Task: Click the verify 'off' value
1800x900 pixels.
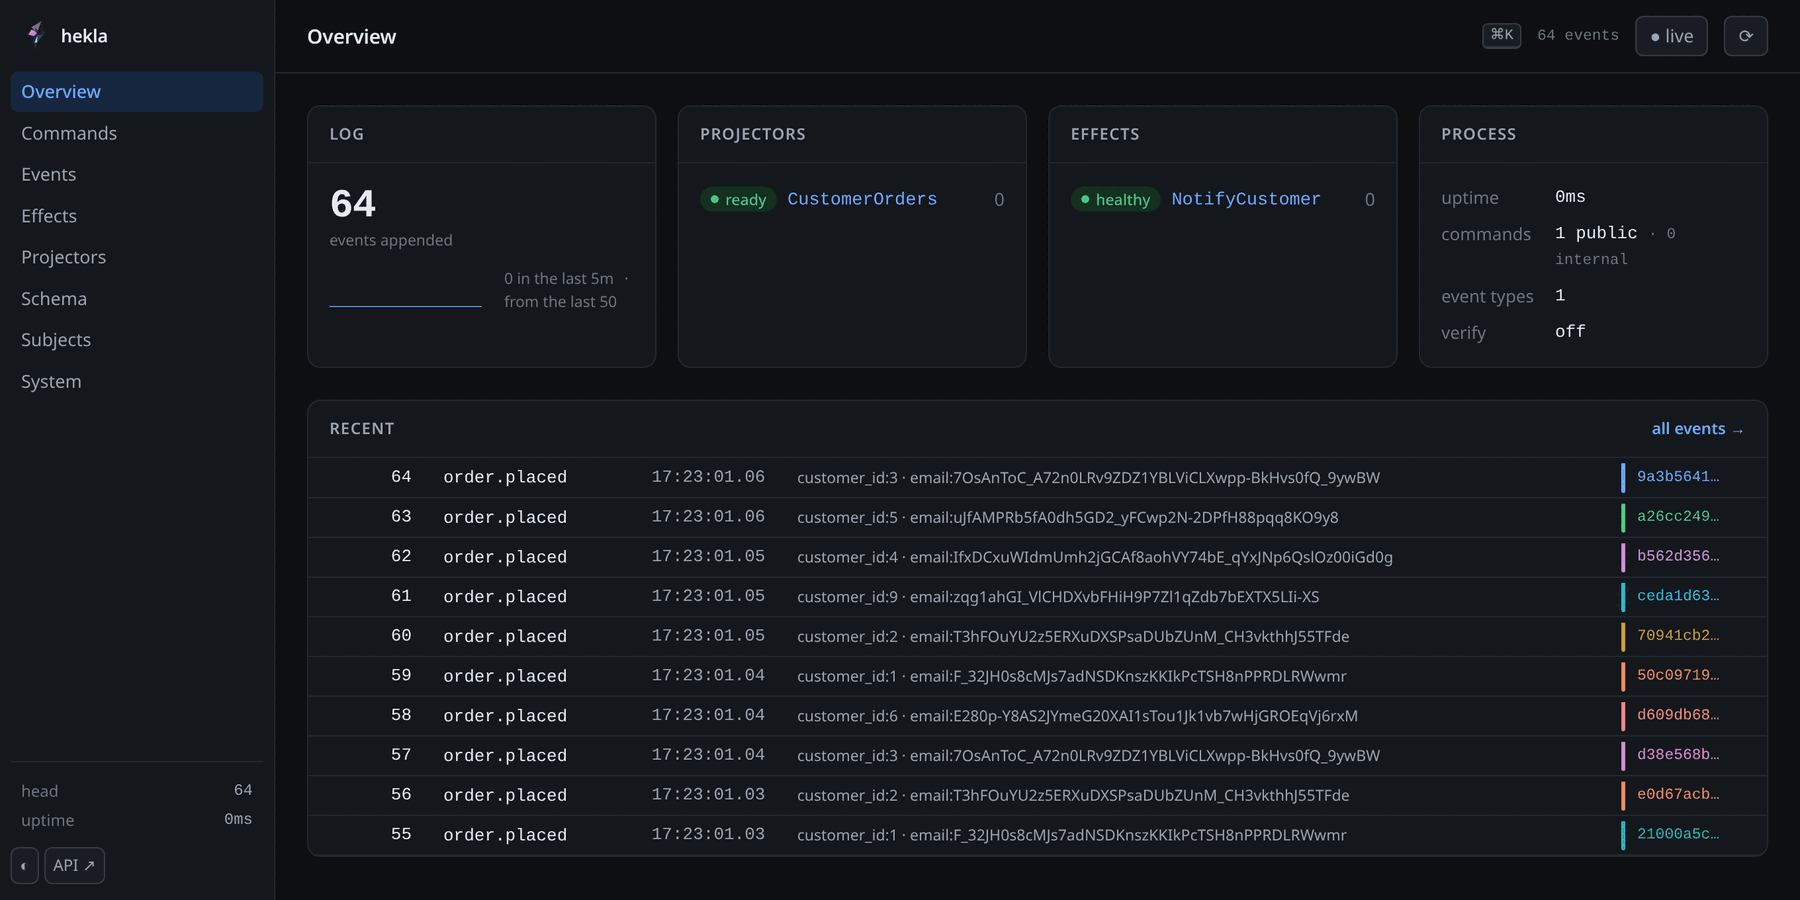Action: click(1570, 331)
